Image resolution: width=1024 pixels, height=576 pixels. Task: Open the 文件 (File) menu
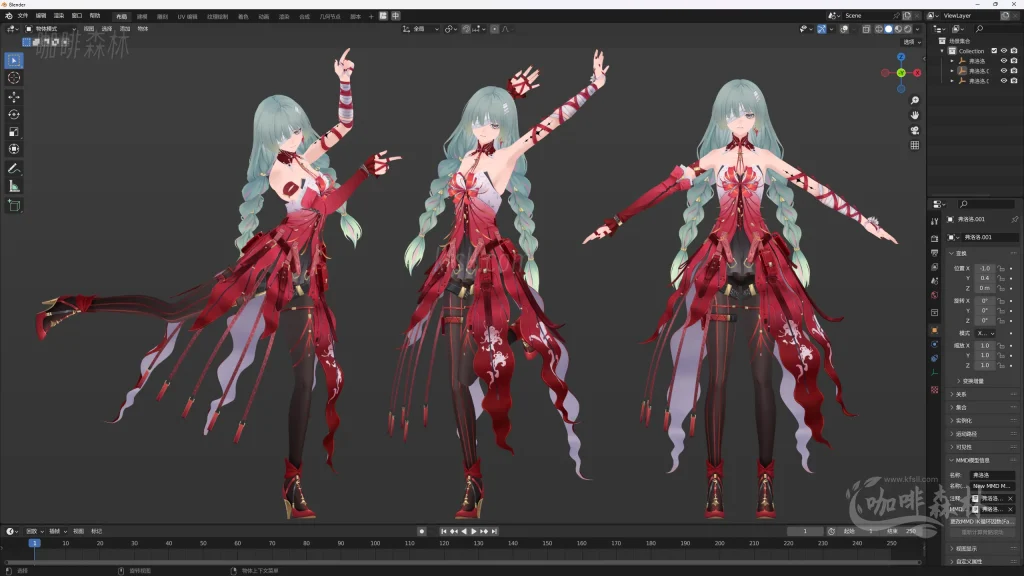point(23,16)
